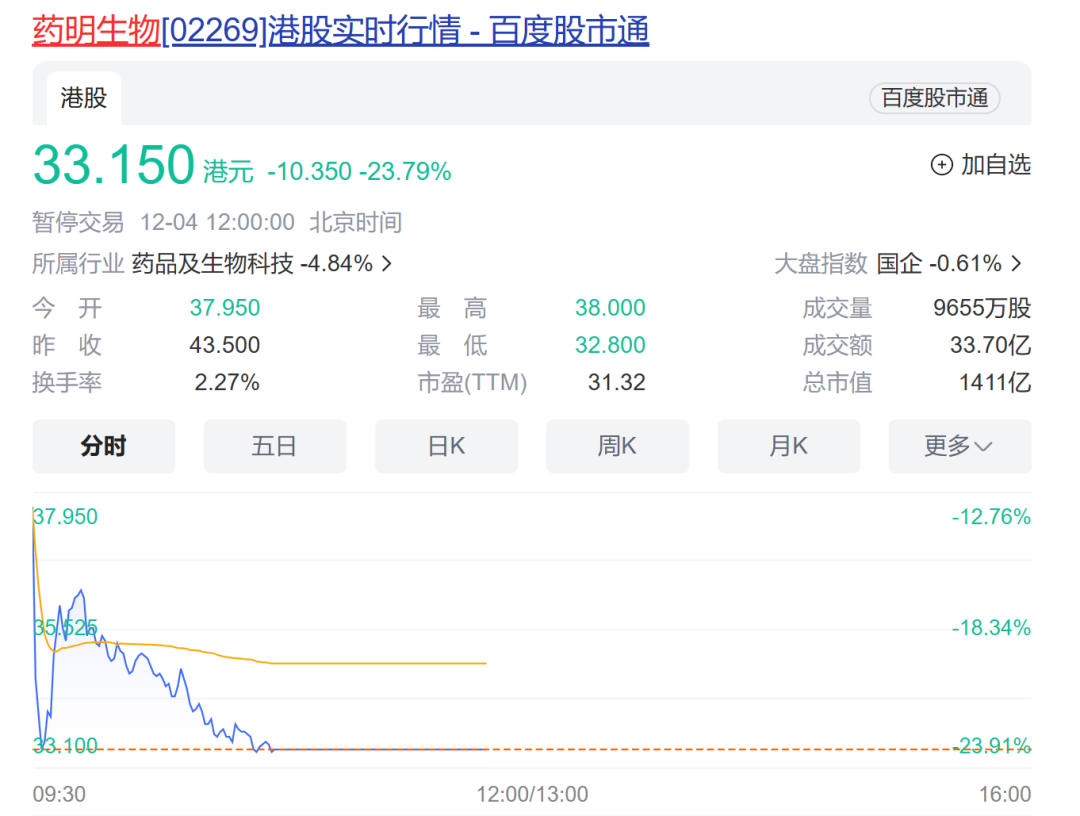Click the 换手率 value 2.27%
Viewport: 1080px width, 816px height.
pos(227,381)
